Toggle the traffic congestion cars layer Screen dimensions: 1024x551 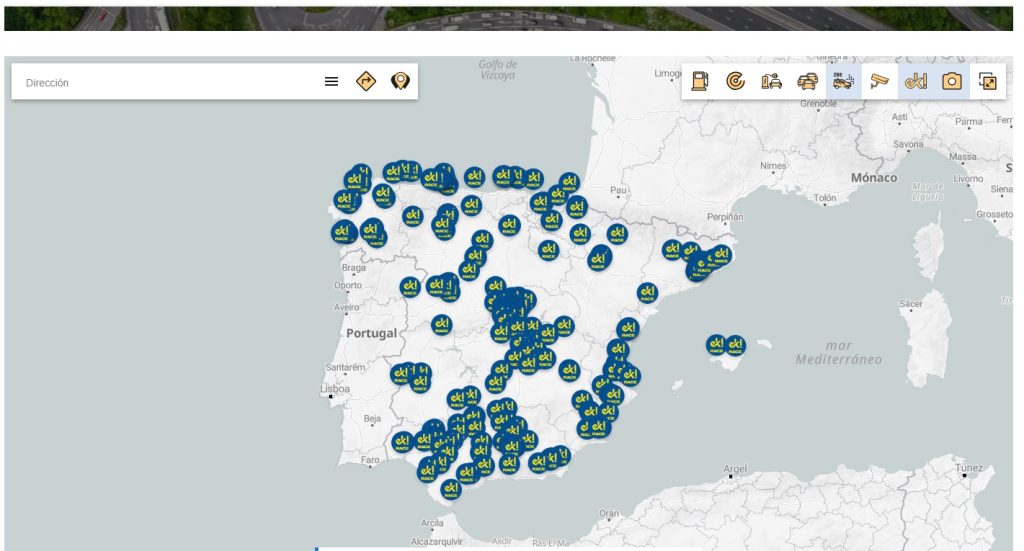point(808,81)
